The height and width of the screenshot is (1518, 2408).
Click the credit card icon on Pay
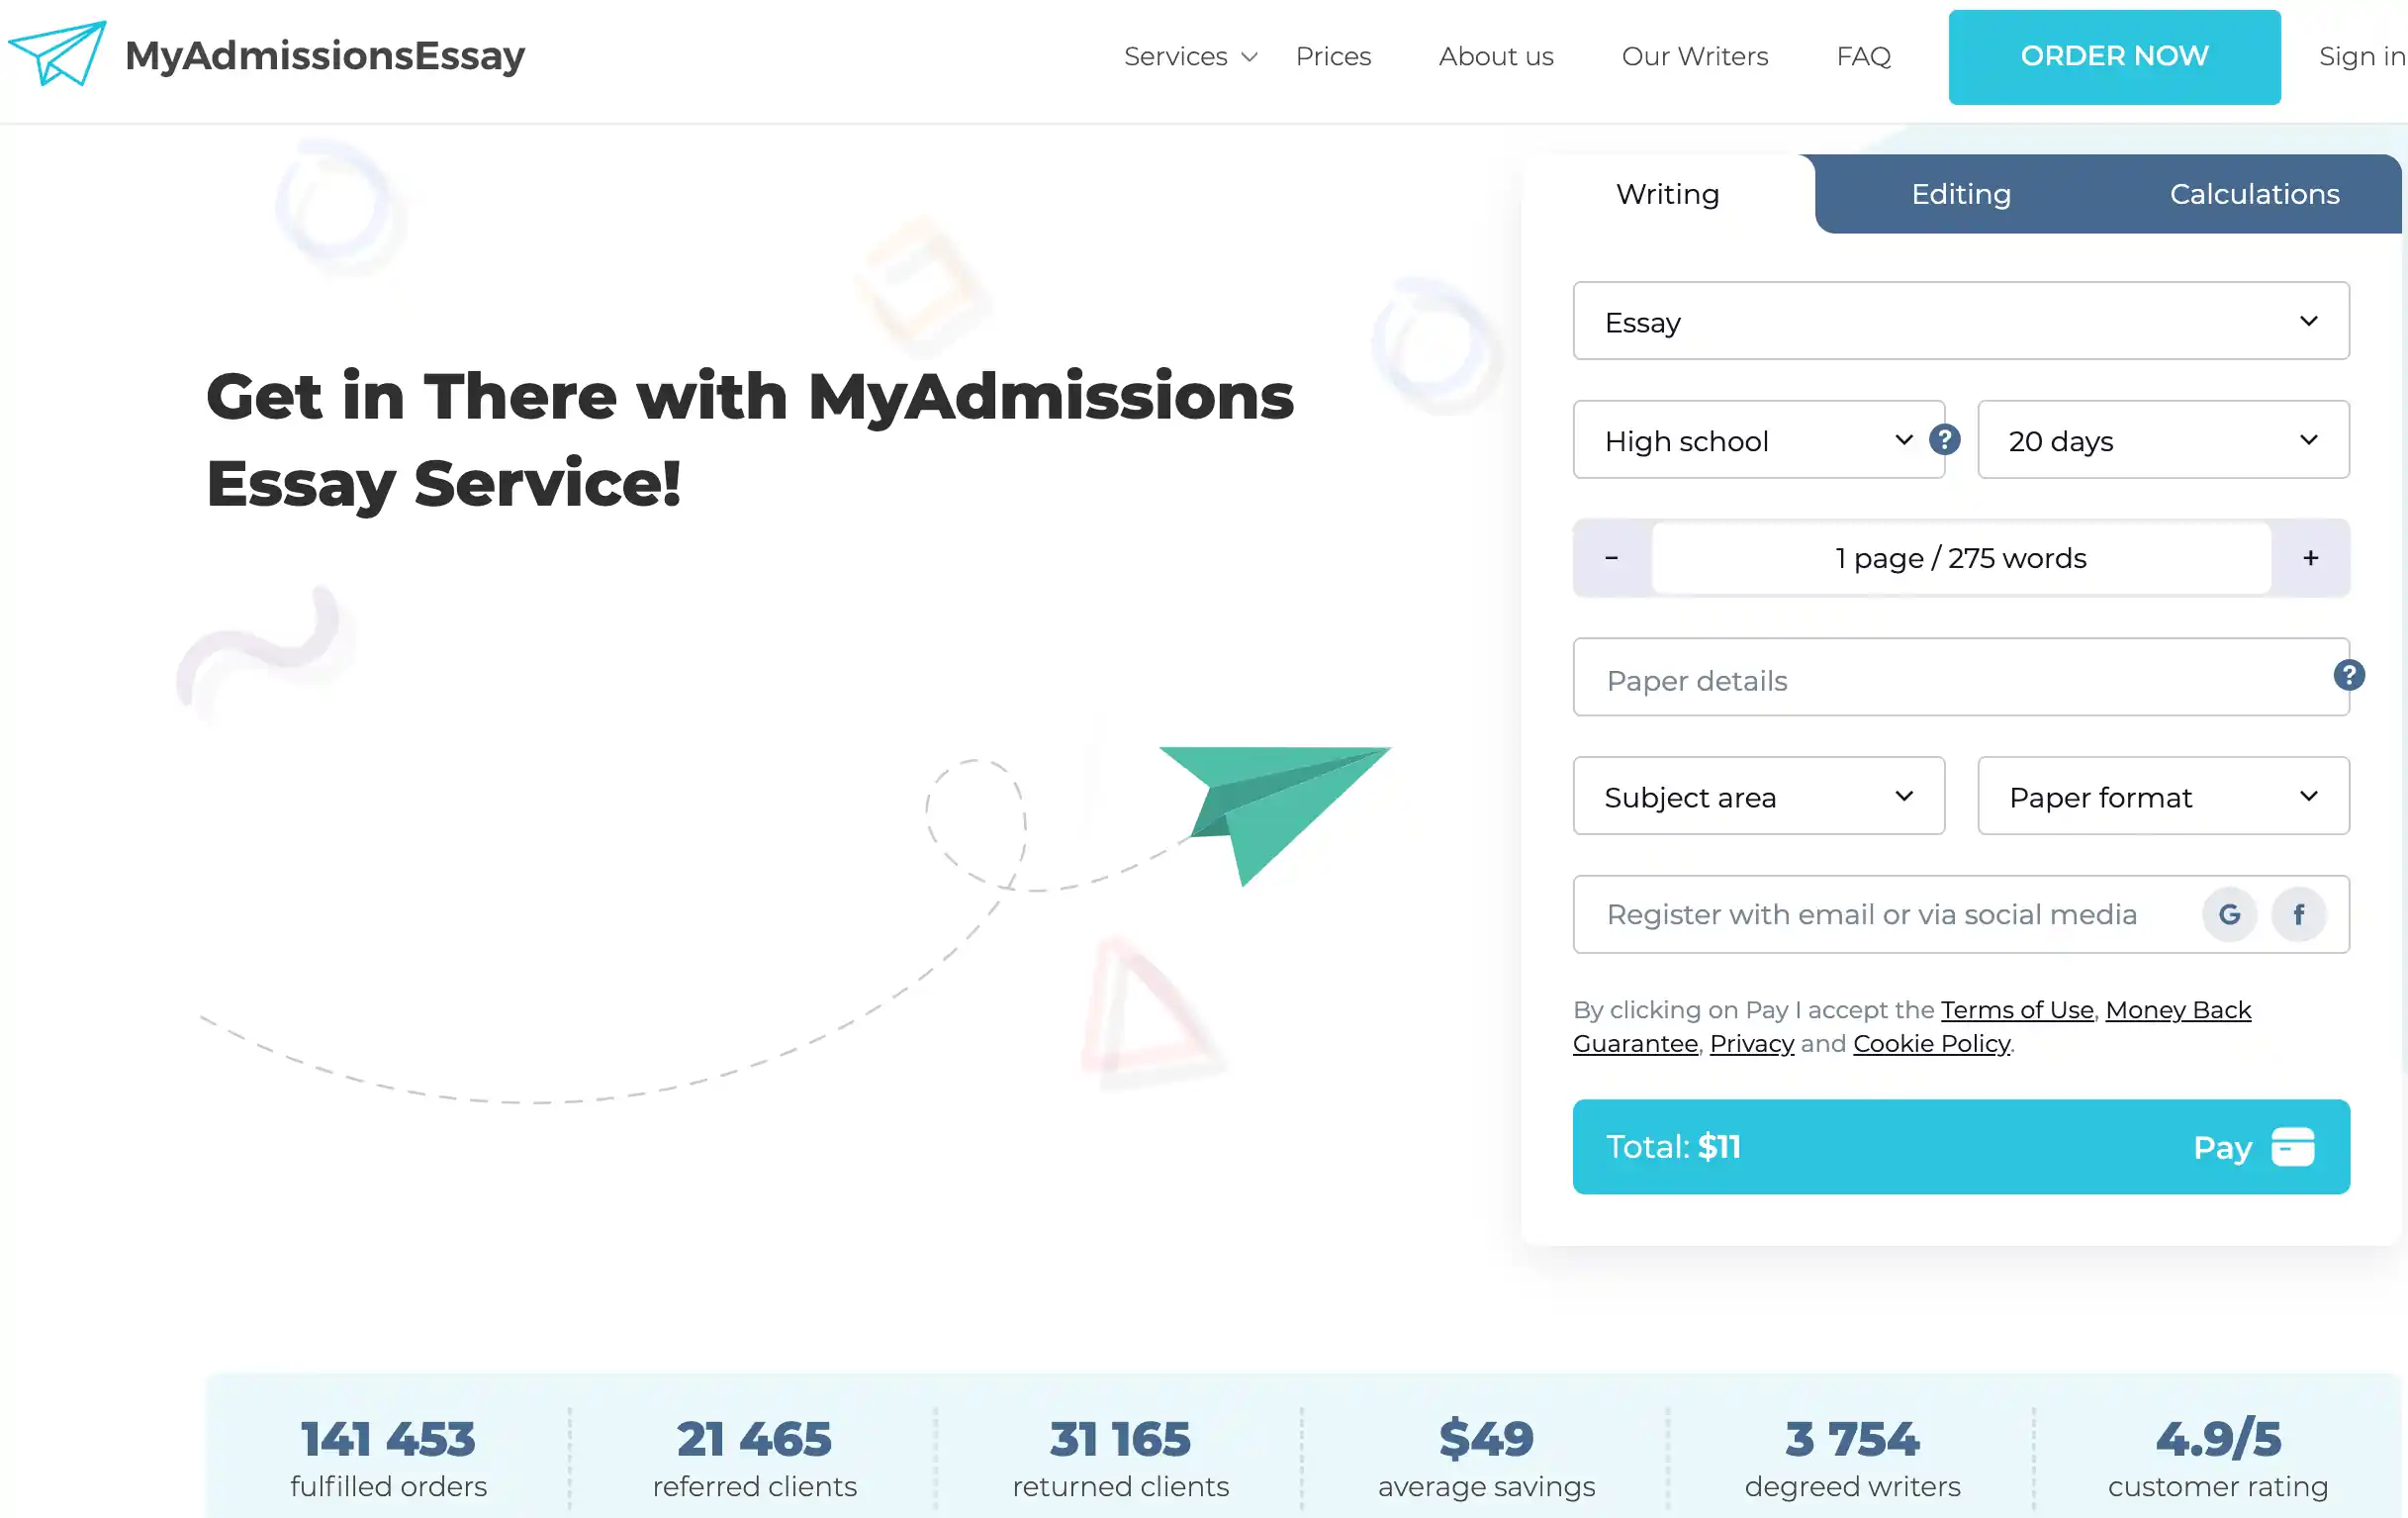pyautogui.click(x=2292, y=1147)
